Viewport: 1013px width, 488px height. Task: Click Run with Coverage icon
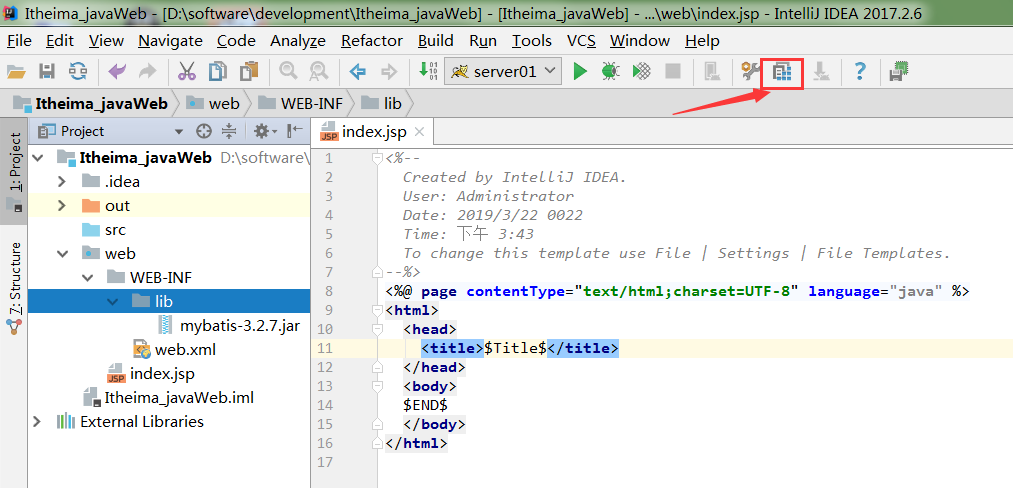pyautogui.click(x=642, y=71)
